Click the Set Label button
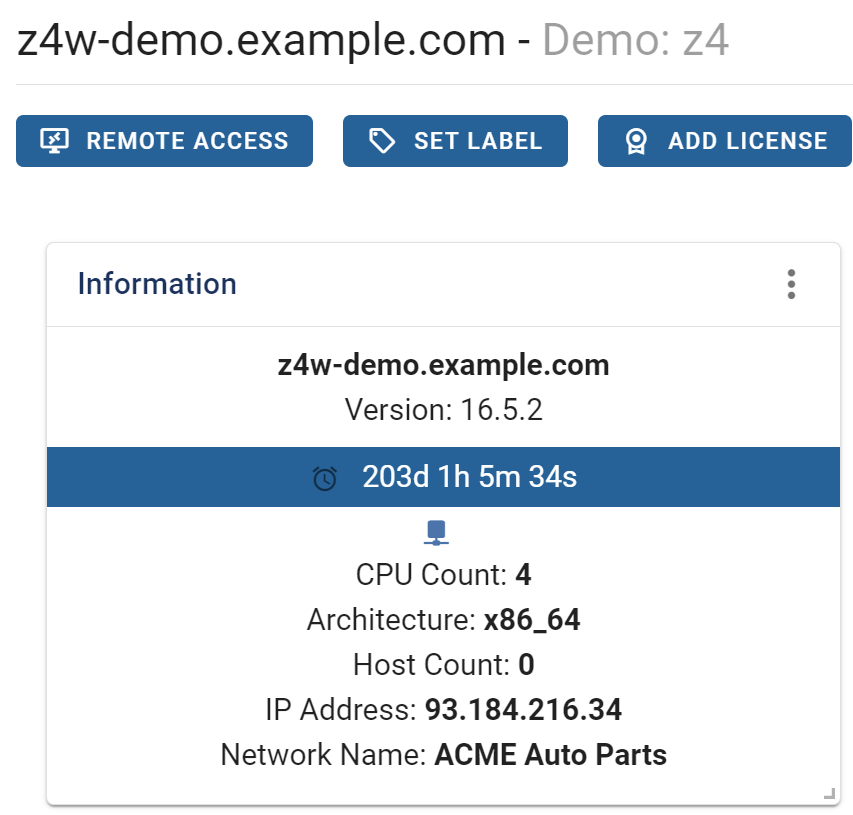Viewport: 853px width, 815px height. [455, 141]
